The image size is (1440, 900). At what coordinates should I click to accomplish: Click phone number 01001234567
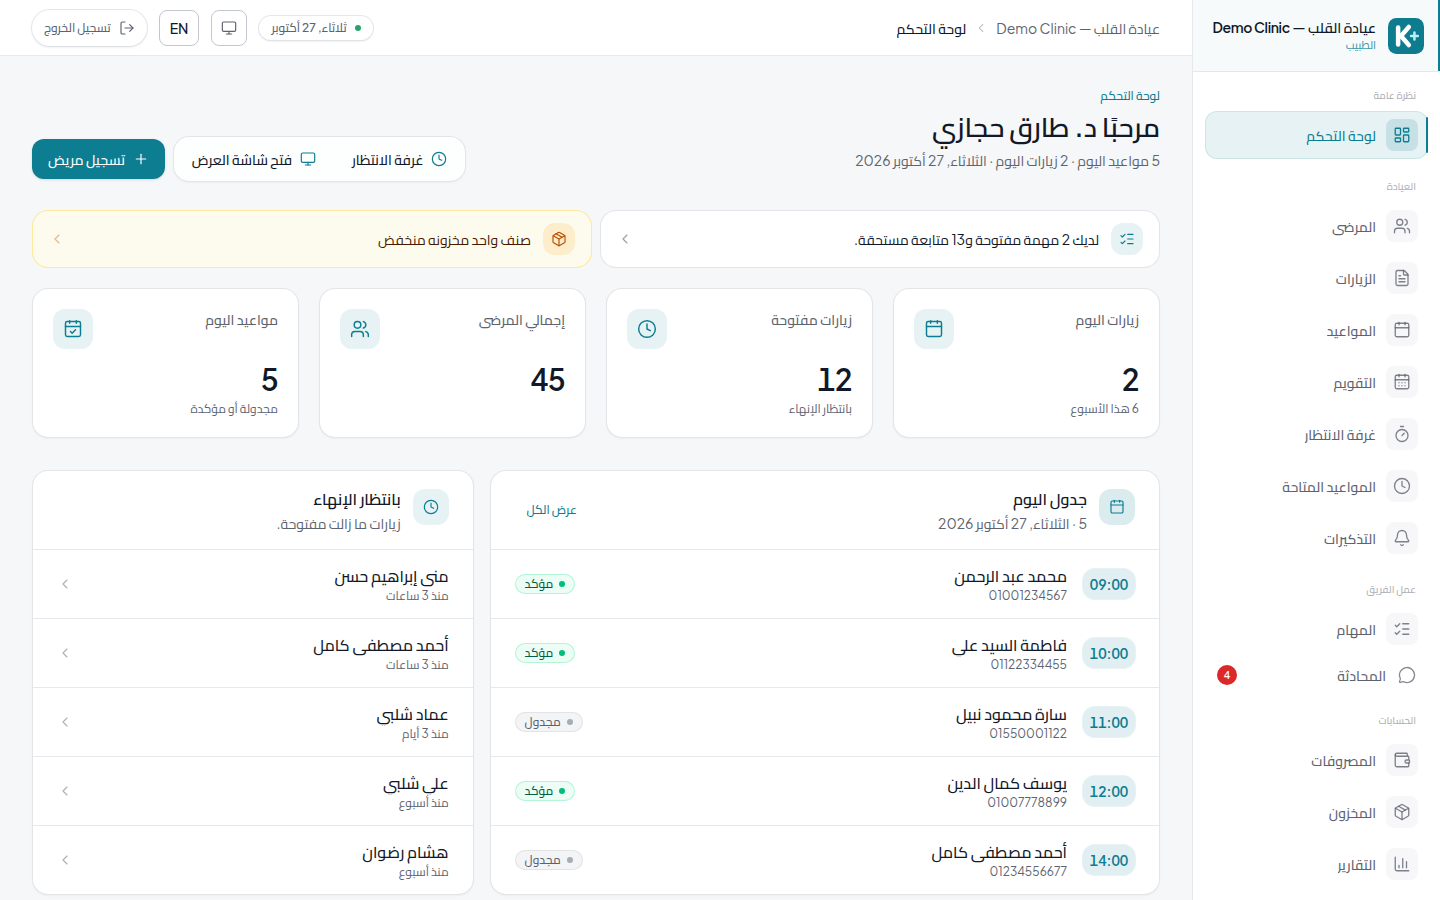point(1028,596)
